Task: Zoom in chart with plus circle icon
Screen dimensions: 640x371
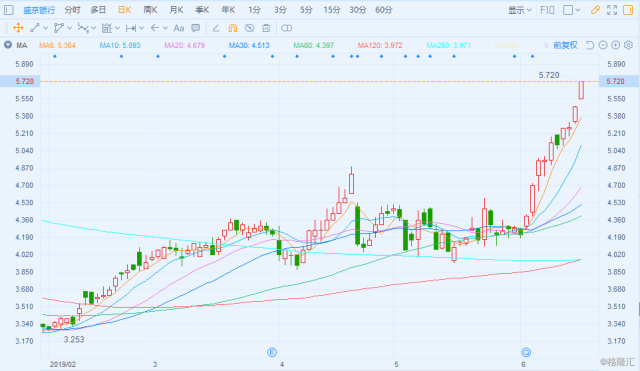Action: click(x=616, y=45)
